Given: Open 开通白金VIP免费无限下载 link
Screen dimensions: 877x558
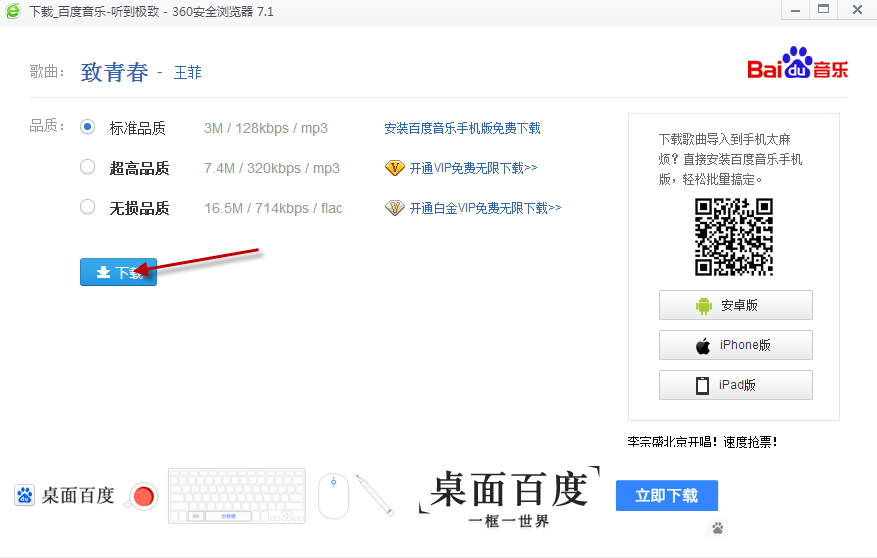Looking at the screenshot, I should point(485,208).
